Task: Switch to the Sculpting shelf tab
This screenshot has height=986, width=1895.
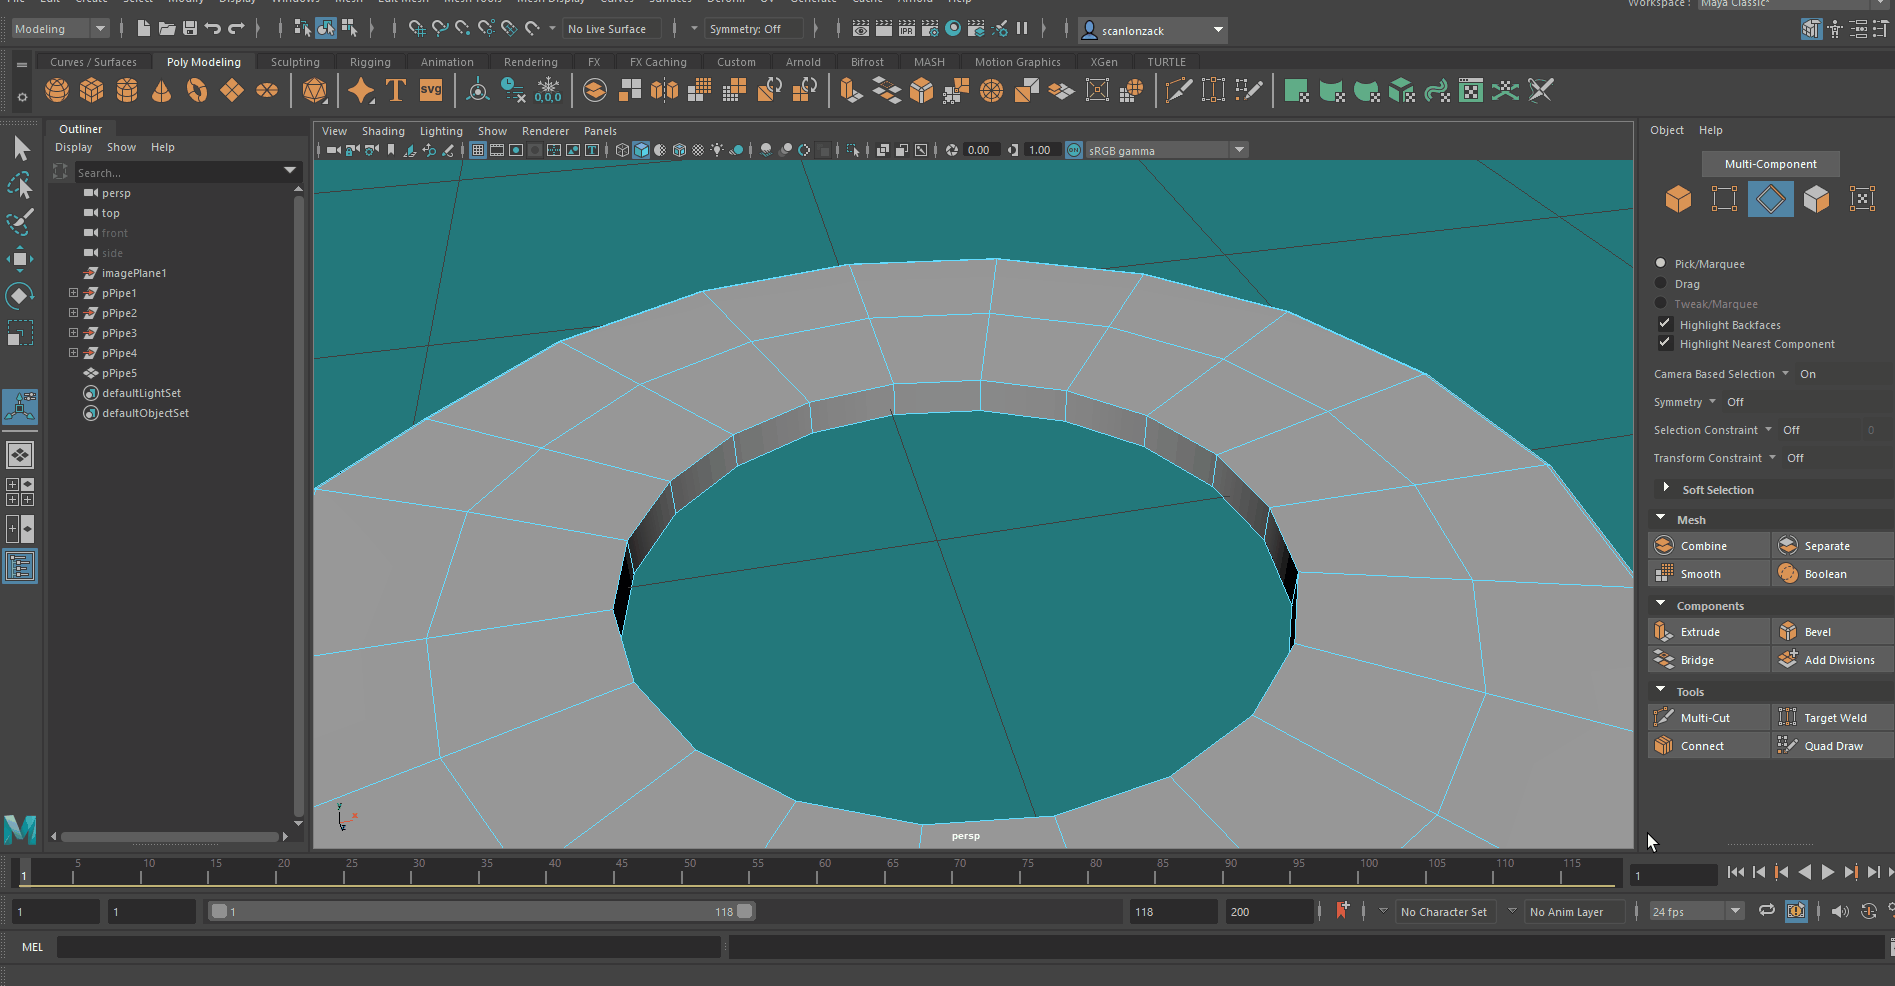Action: (295, 62)
